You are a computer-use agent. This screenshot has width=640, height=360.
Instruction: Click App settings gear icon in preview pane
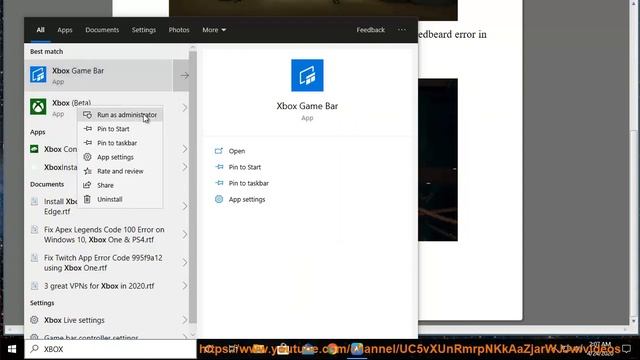point(219,199)
